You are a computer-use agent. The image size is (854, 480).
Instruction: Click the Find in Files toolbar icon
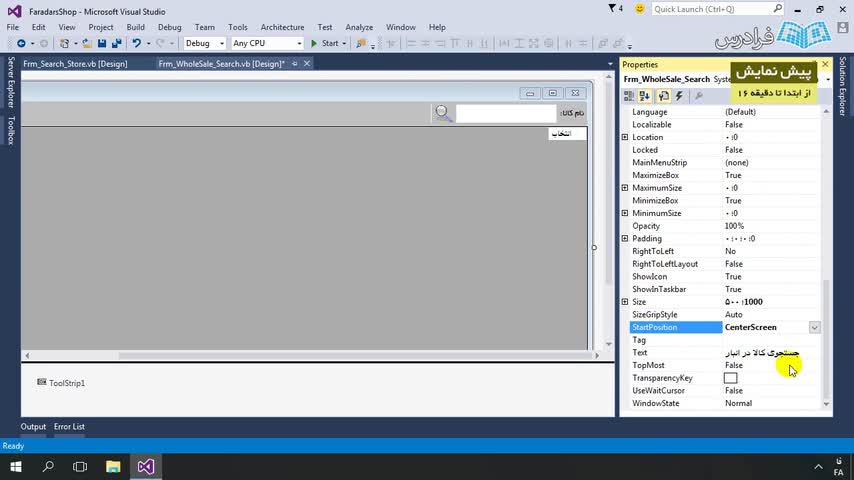point(361,44)
